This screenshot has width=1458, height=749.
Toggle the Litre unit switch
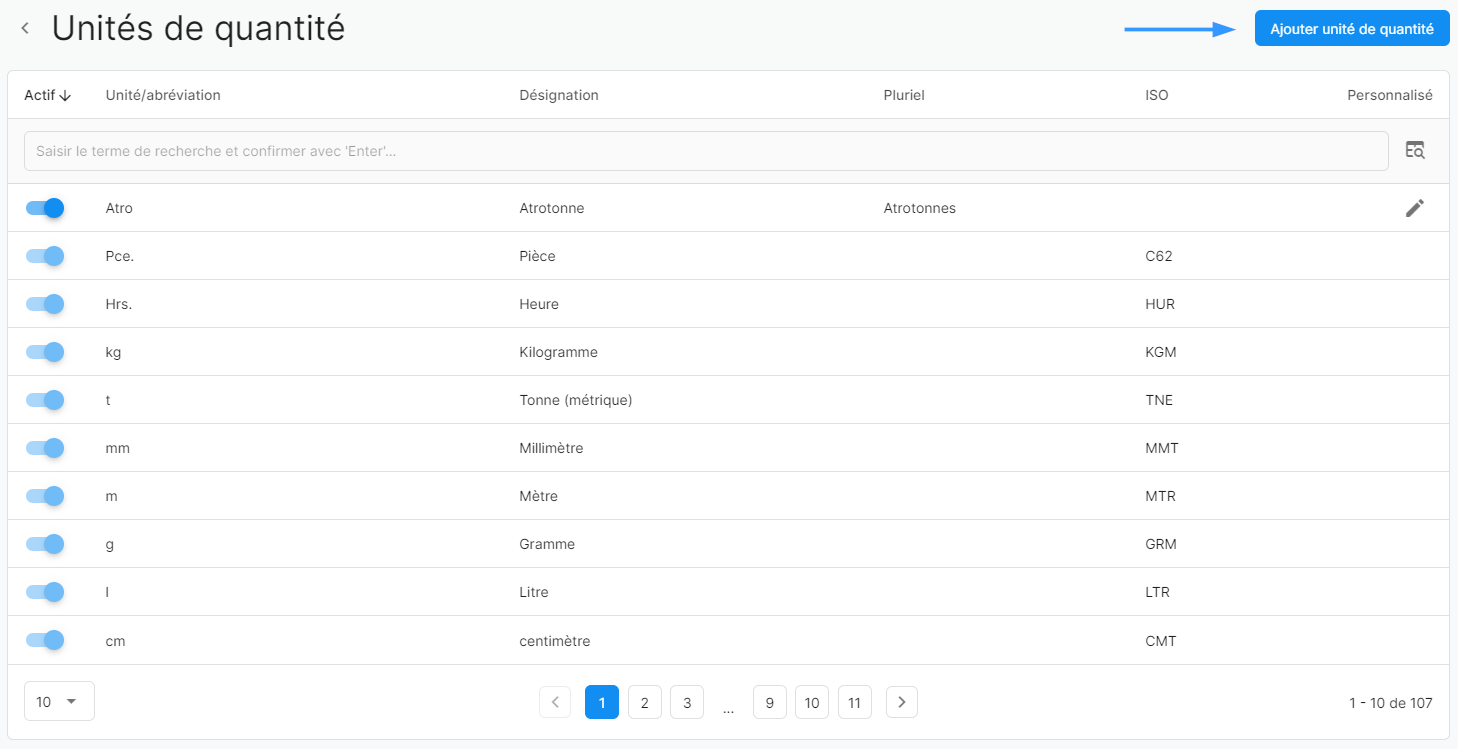pos(45,592)
